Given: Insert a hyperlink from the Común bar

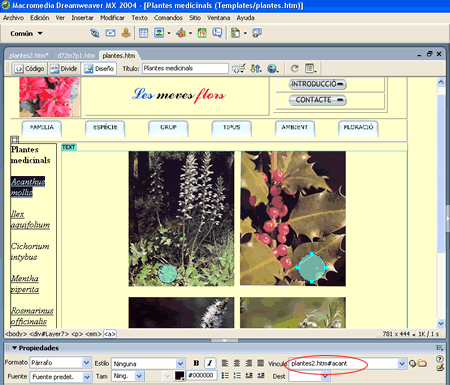Looking at the screenshot, I should point(95,33).
